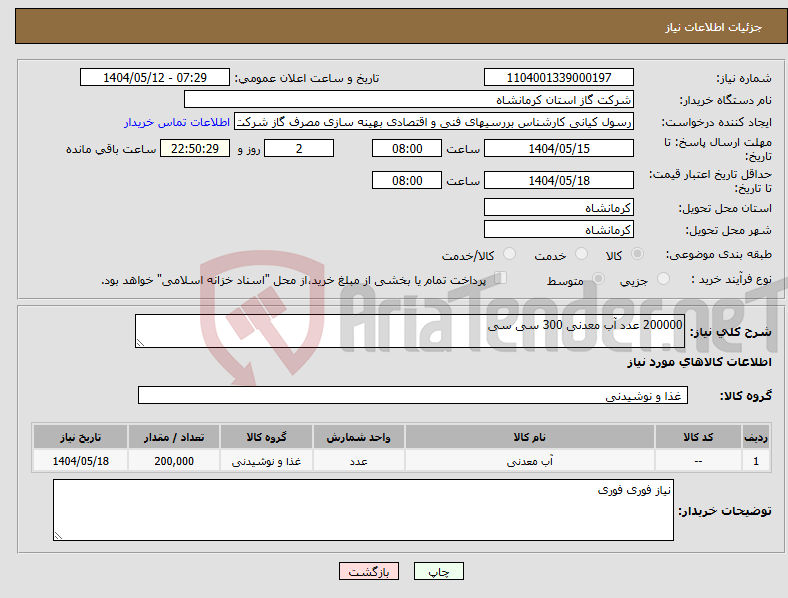
Task: Click the unit cell عدد
Action: coord(359,461)
